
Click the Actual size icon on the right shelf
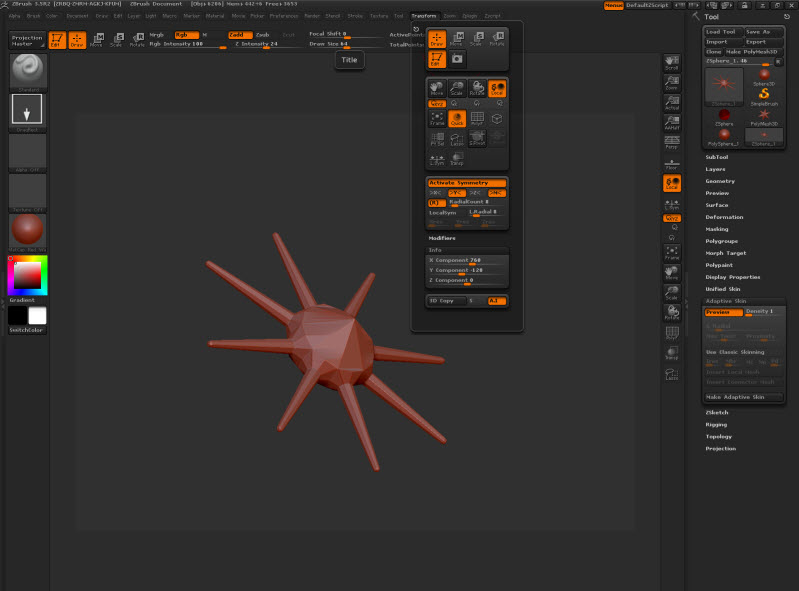pos(672,102)
